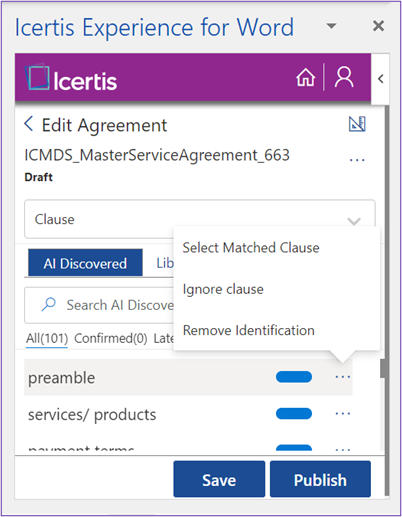Click the preamble confidence bar
This screenshot has width=402, height=517.
[294, 377]
